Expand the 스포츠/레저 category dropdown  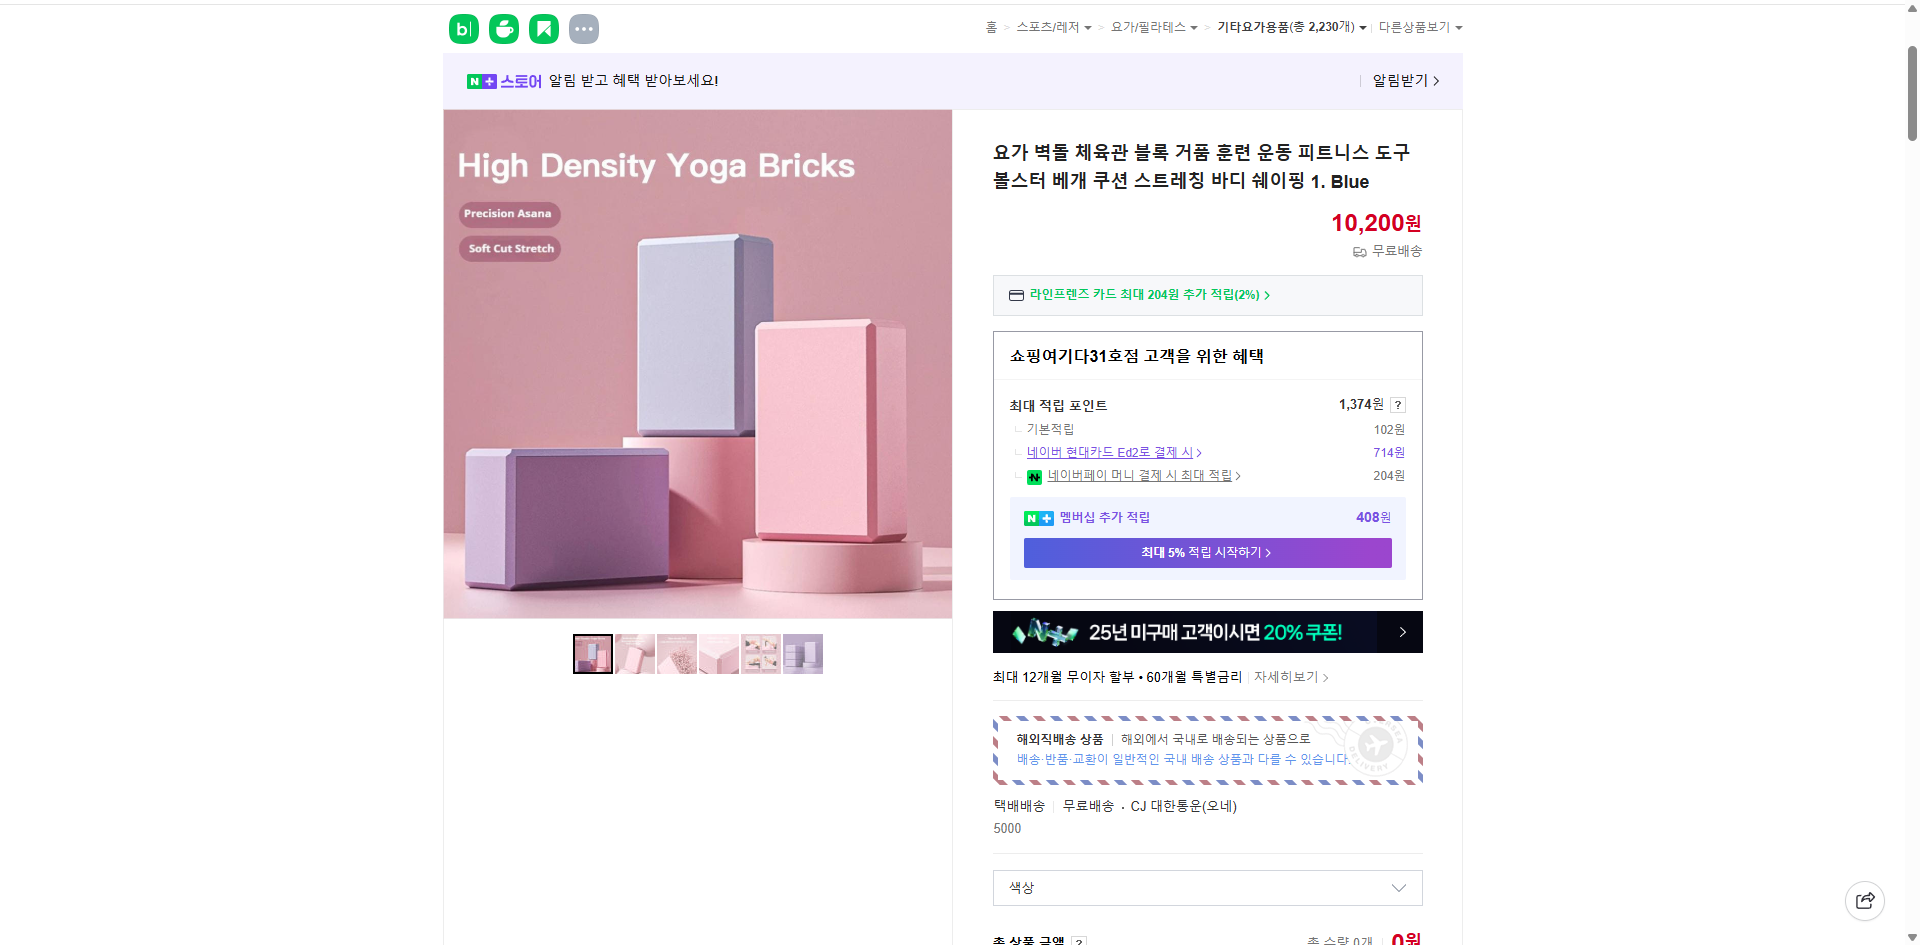tap(1050, 27)
